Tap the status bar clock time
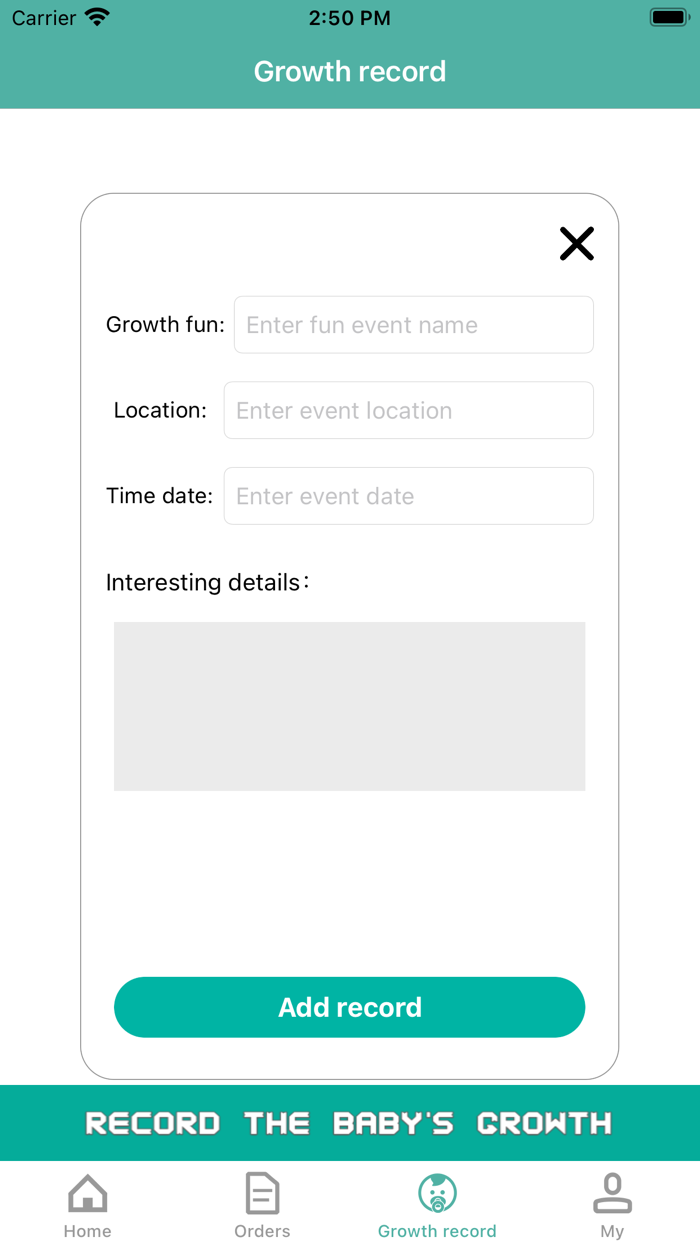Screen dimensions: 700x1244 point(349,18)
